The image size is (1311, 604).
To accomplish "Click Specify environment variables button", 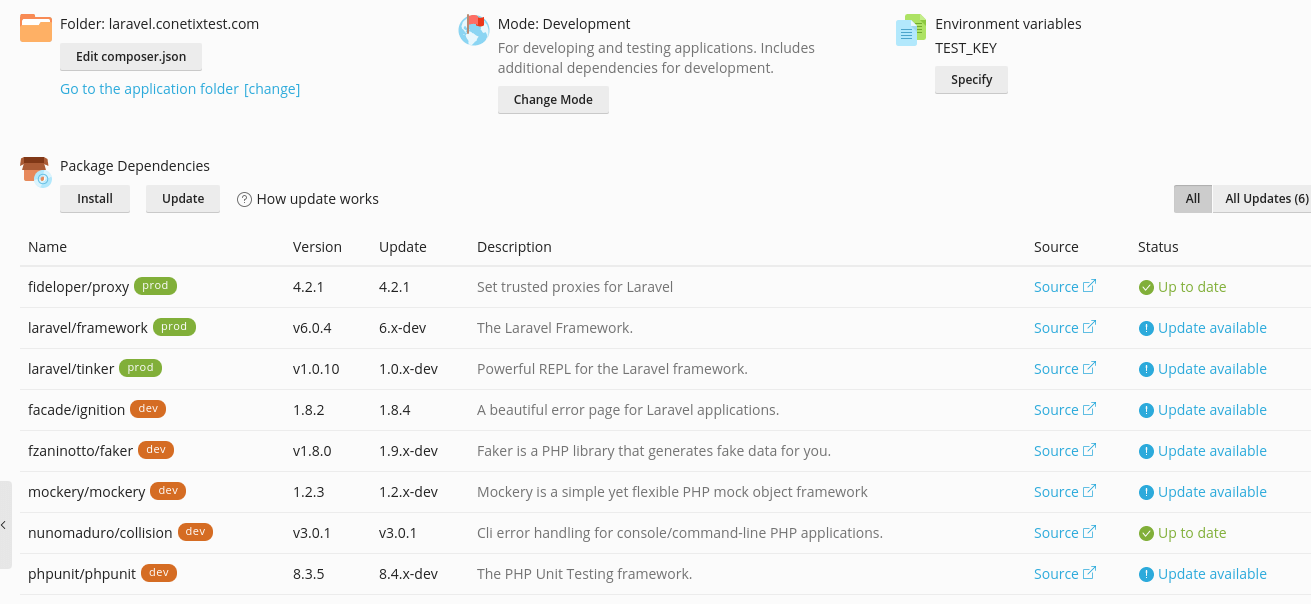I will point(971,80).
